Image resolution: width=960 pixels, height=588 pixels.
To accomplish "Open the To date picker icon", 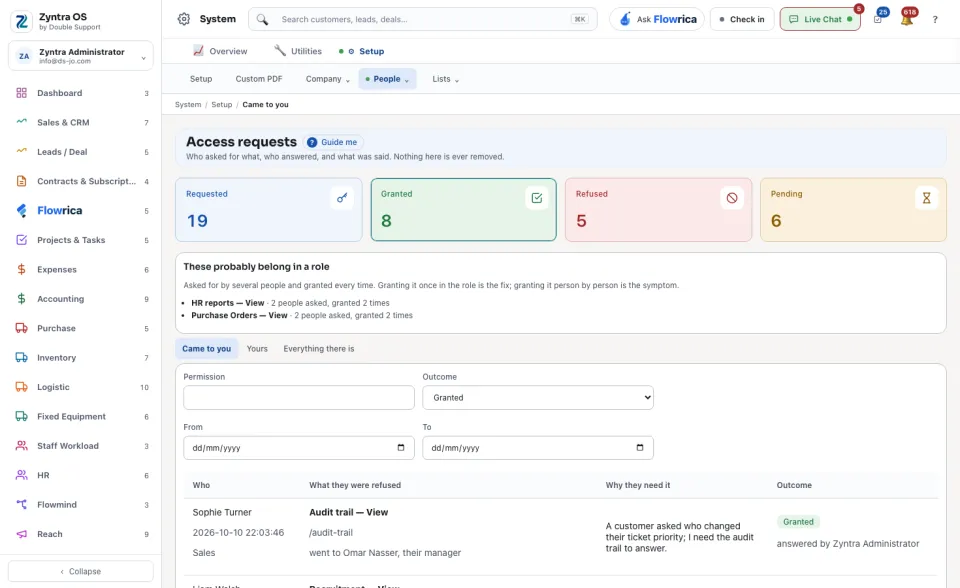I will pyautogui.click(x=640, y=448).
